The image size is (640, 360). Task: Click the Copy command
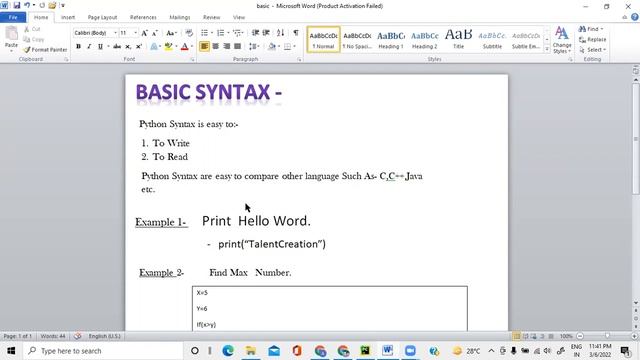click(34, 39)
